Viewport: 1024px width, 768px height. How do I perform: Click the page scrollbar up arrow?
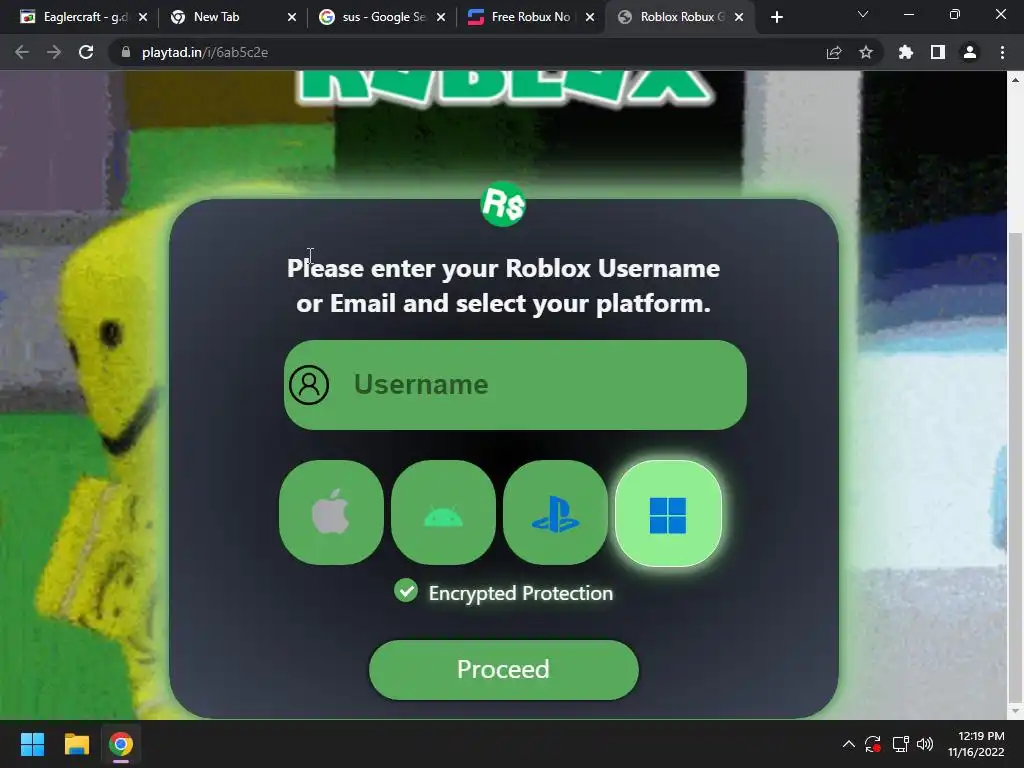(1015, 80)
